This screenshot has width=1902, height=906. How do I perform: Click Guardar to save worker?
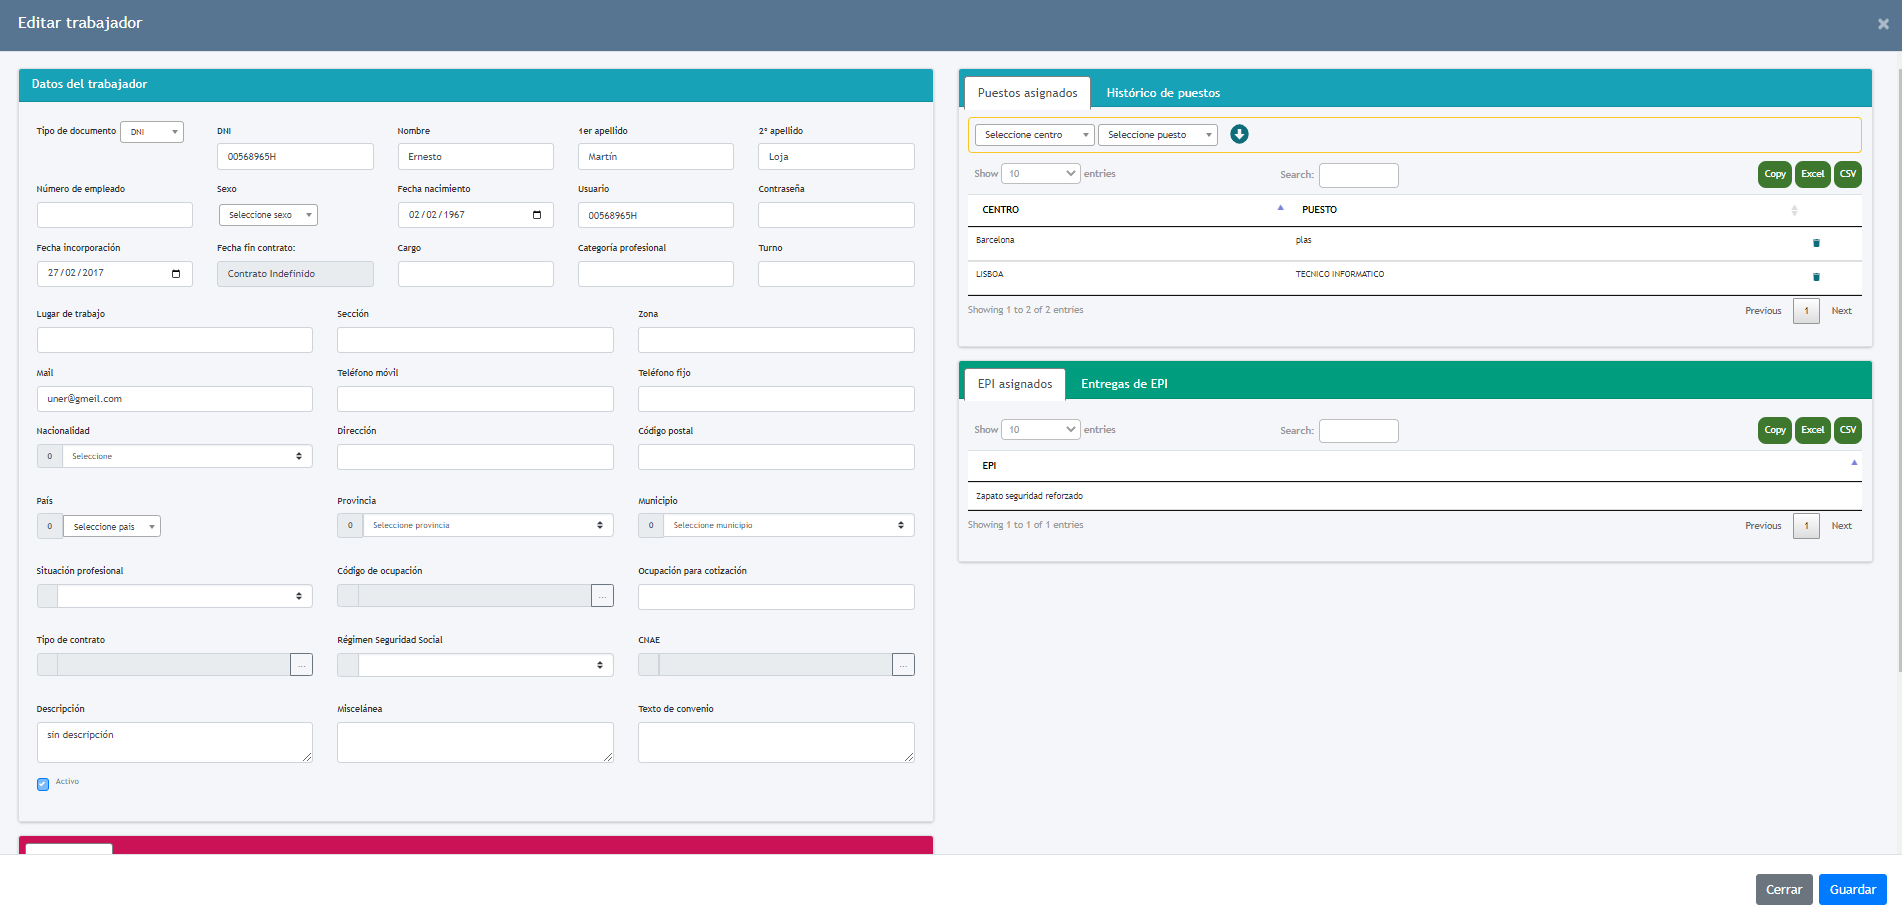point(1852,890)
